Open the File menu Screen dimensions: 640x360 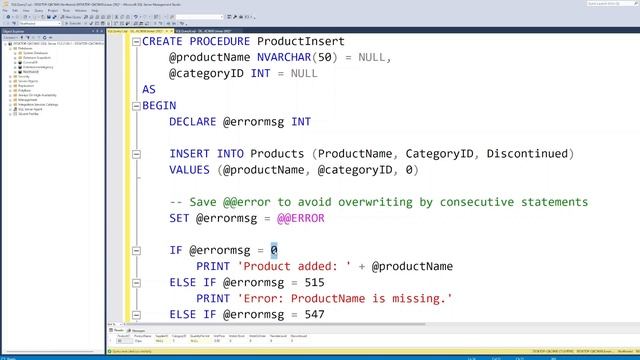(x=5, y=11)
